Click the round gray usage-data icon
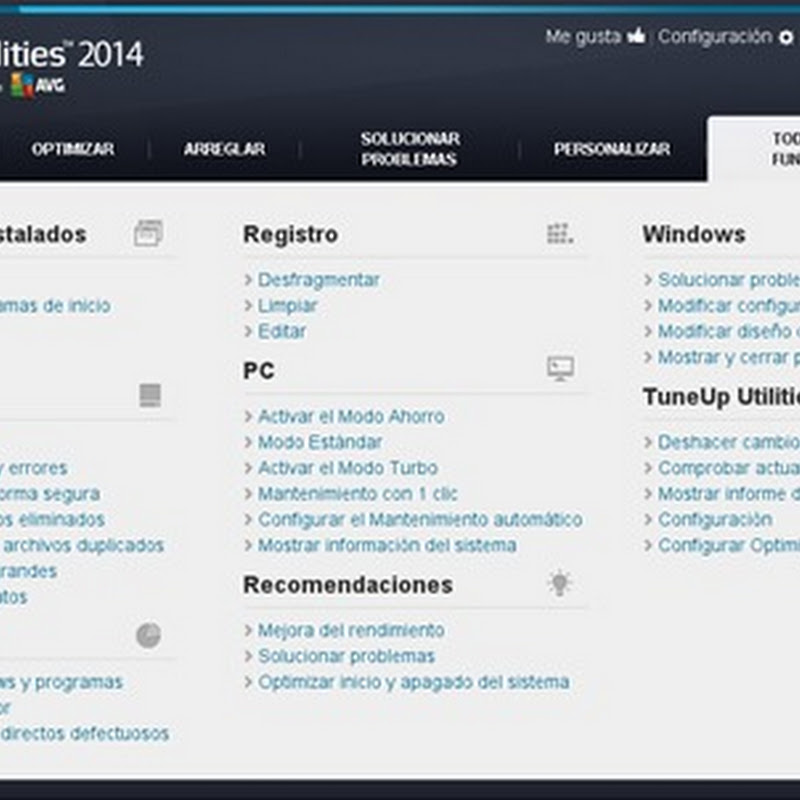The height and width of the screenshot is (800, 800). (x=148, y=635)
